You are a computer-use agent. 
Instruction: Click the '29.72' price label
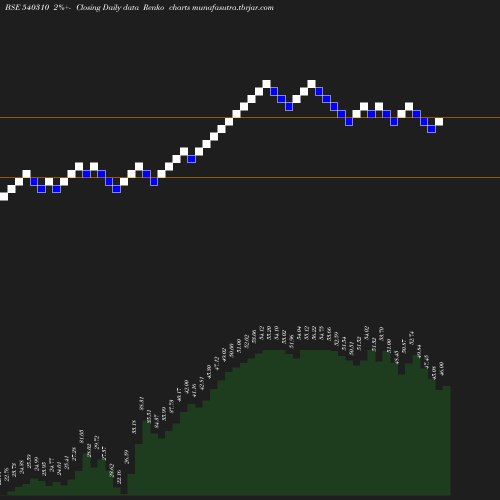[x=97, y=442]
